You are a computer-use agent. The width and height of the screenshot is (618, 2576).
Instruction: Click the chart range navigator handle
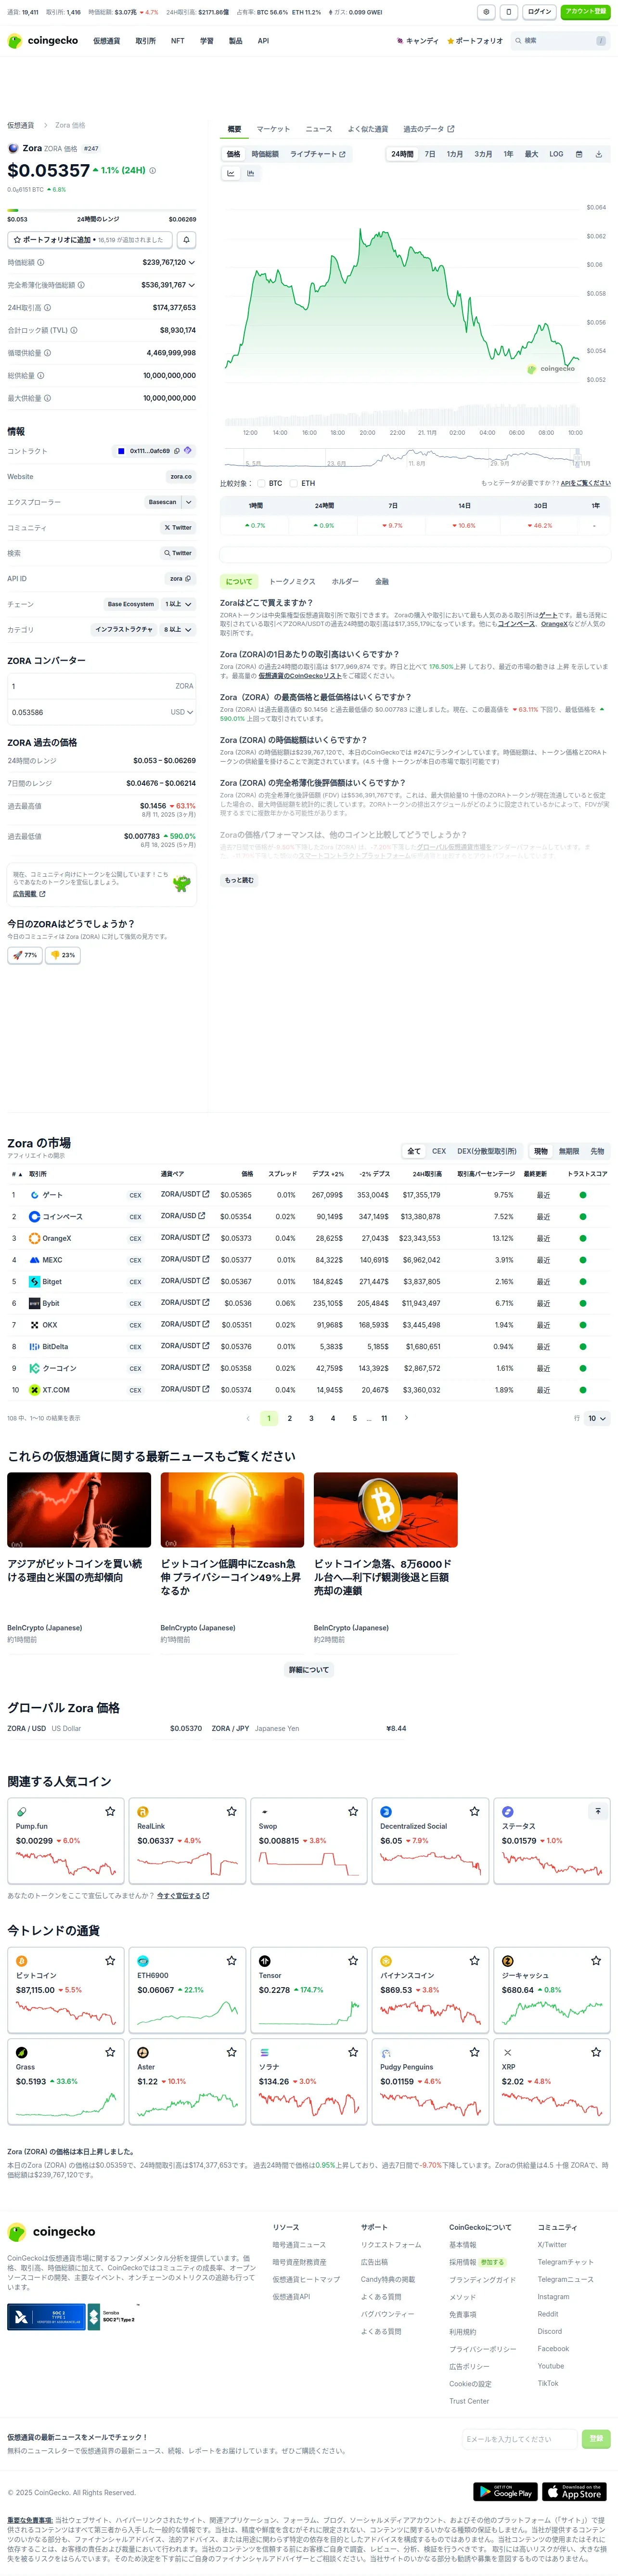[x=577, y=458]
